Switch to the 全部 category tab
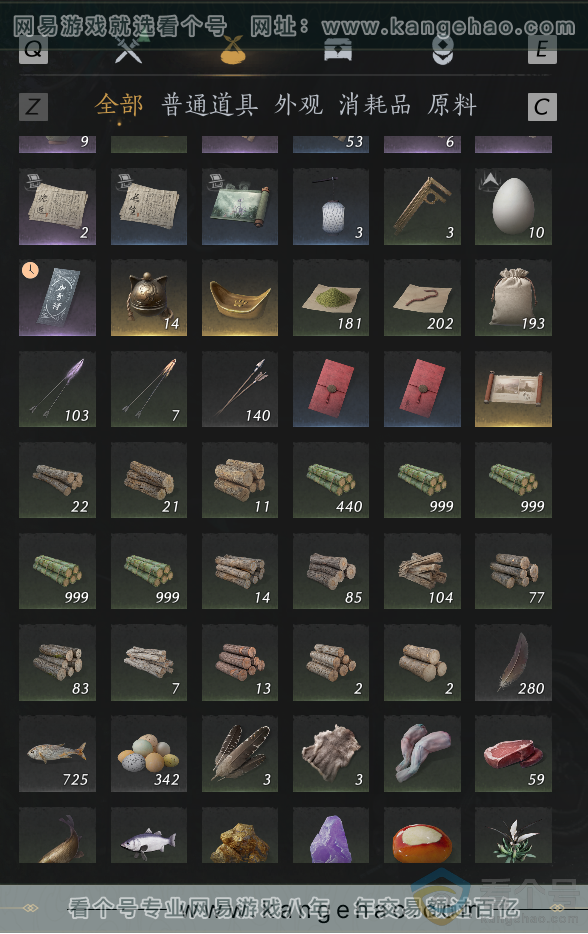The height and width of the screenshot is (934, 588). click(x=119, y=105)
